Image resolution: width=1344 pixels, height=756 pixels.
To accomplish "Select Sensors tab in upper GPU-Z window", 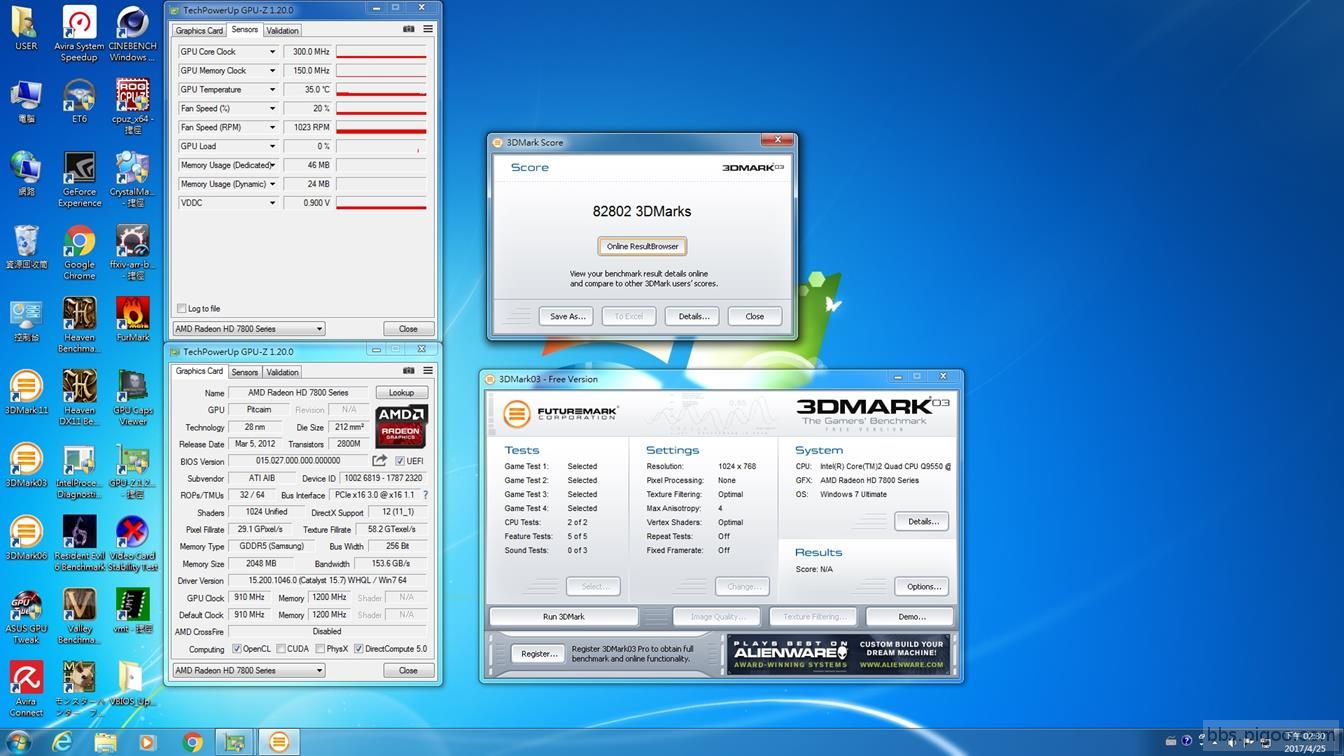I will pos(245,30).
